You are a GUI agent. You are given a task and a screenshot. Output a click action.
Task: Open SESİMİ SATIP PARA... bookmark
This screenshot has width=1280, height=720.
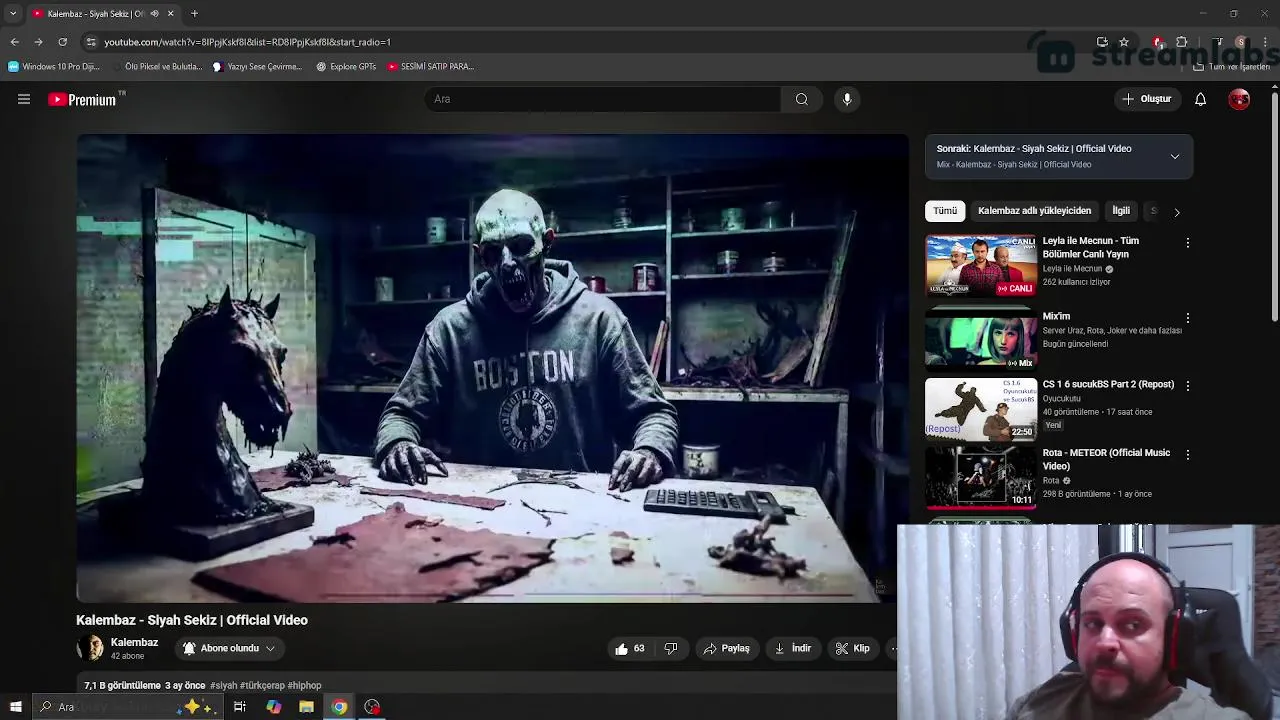coord(431,67)
